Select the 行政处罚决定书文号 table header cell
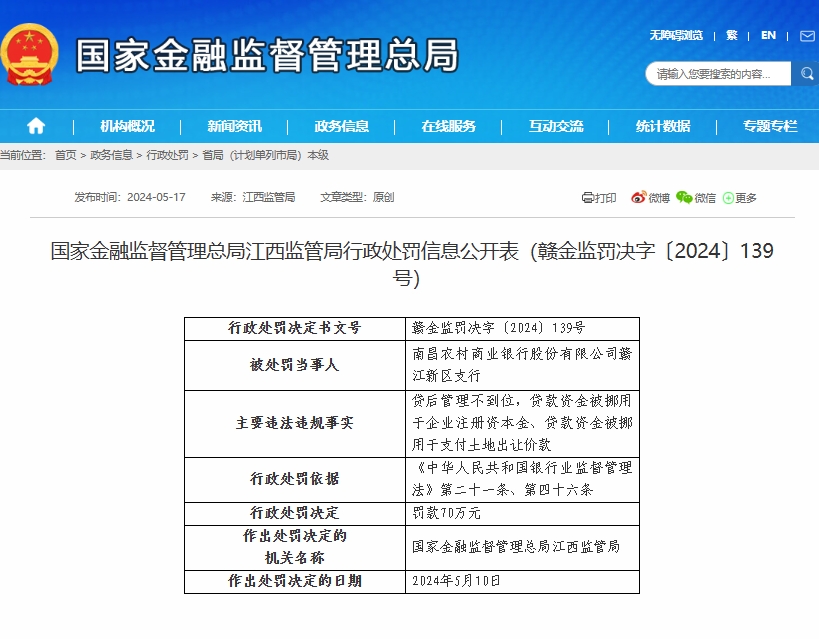Image resolution: width=819 pixels, height=639 pixels. [295, 329]
